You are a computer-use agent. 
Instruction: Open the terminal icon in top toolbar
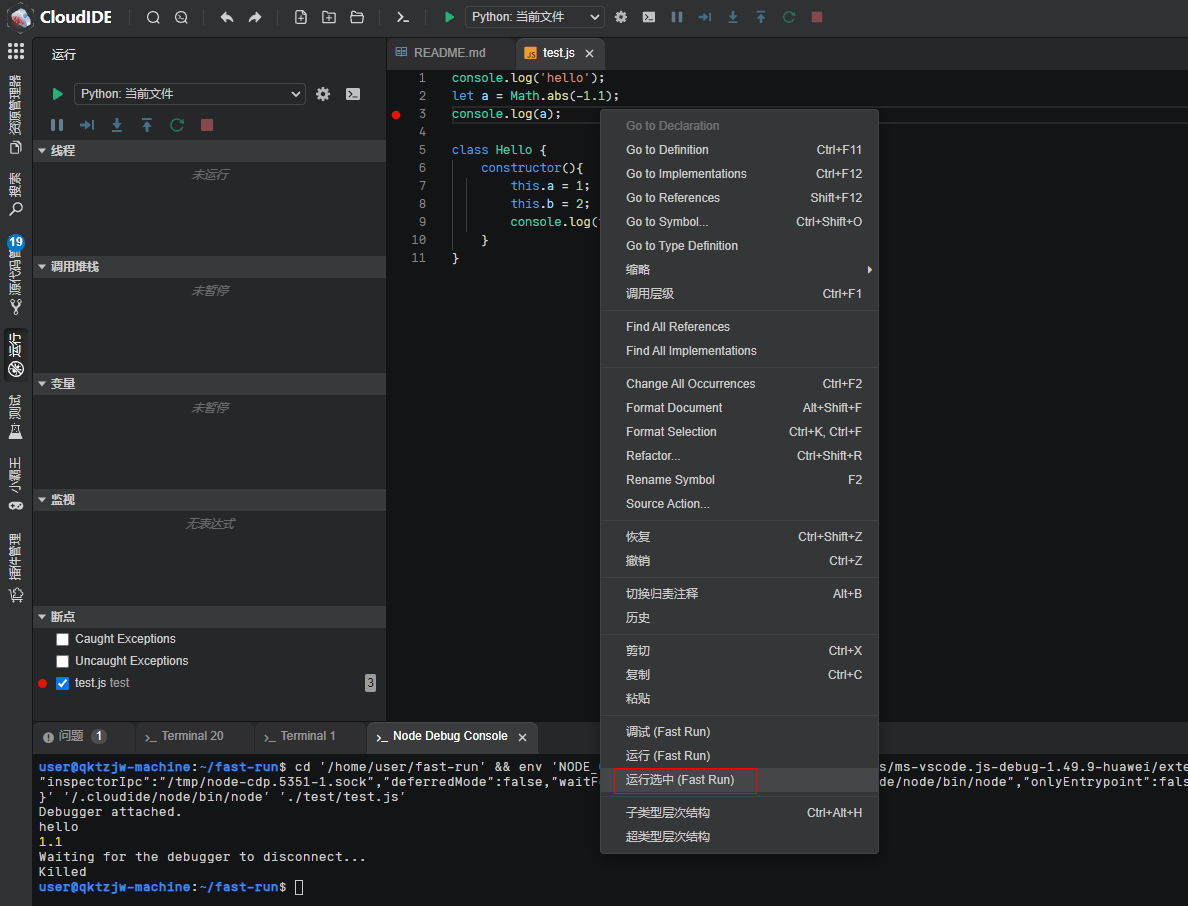(402, 17)
